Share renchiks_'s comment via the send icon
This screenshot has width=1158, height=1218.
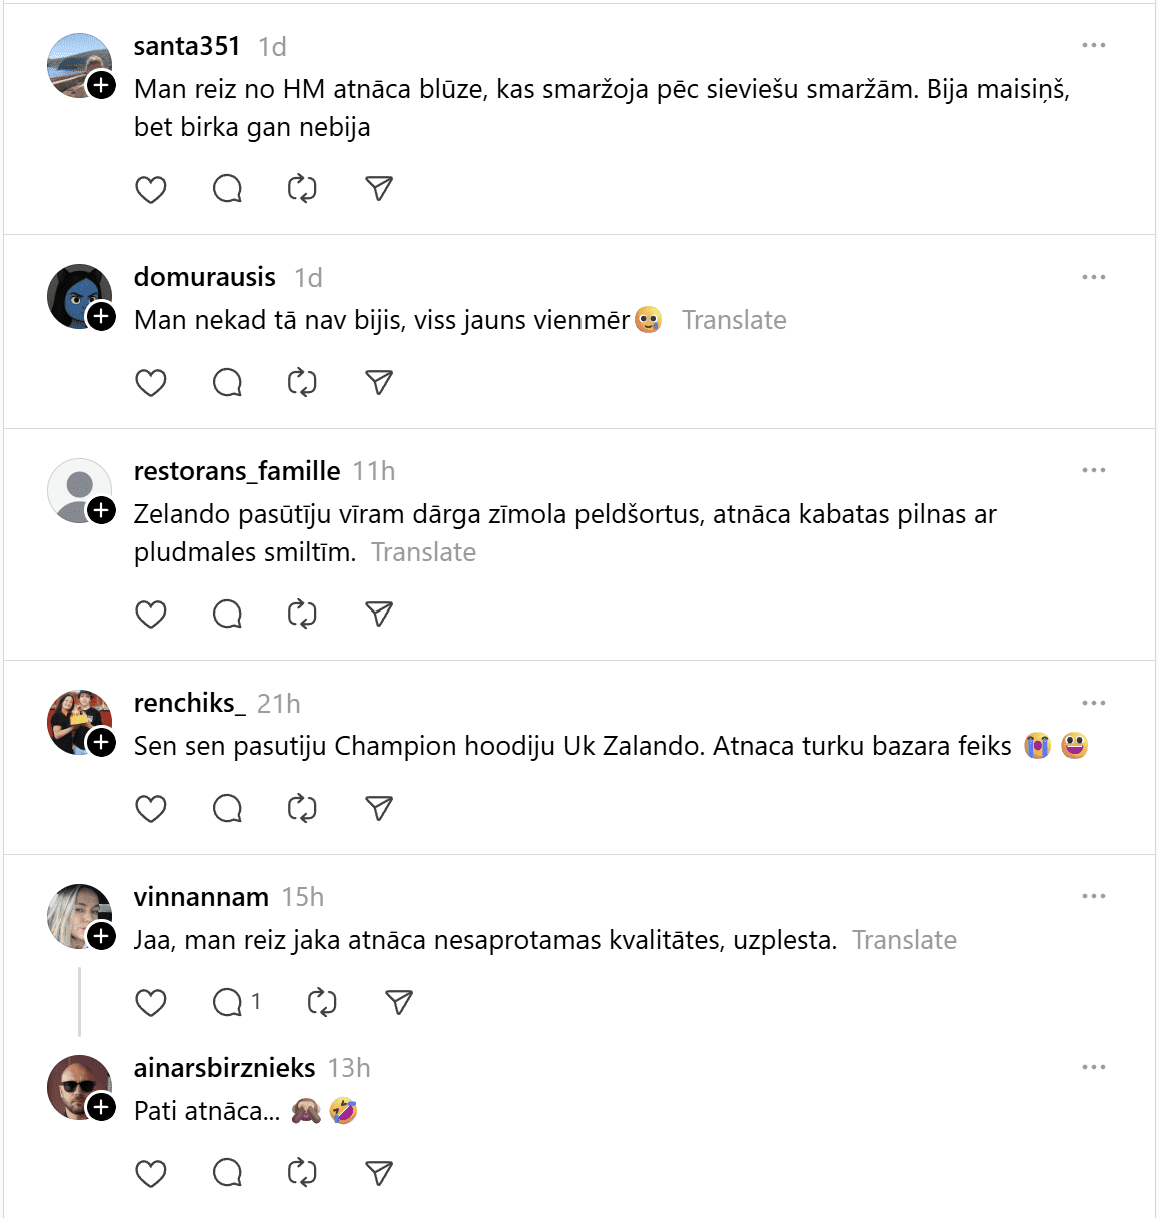tap(379, 808)
